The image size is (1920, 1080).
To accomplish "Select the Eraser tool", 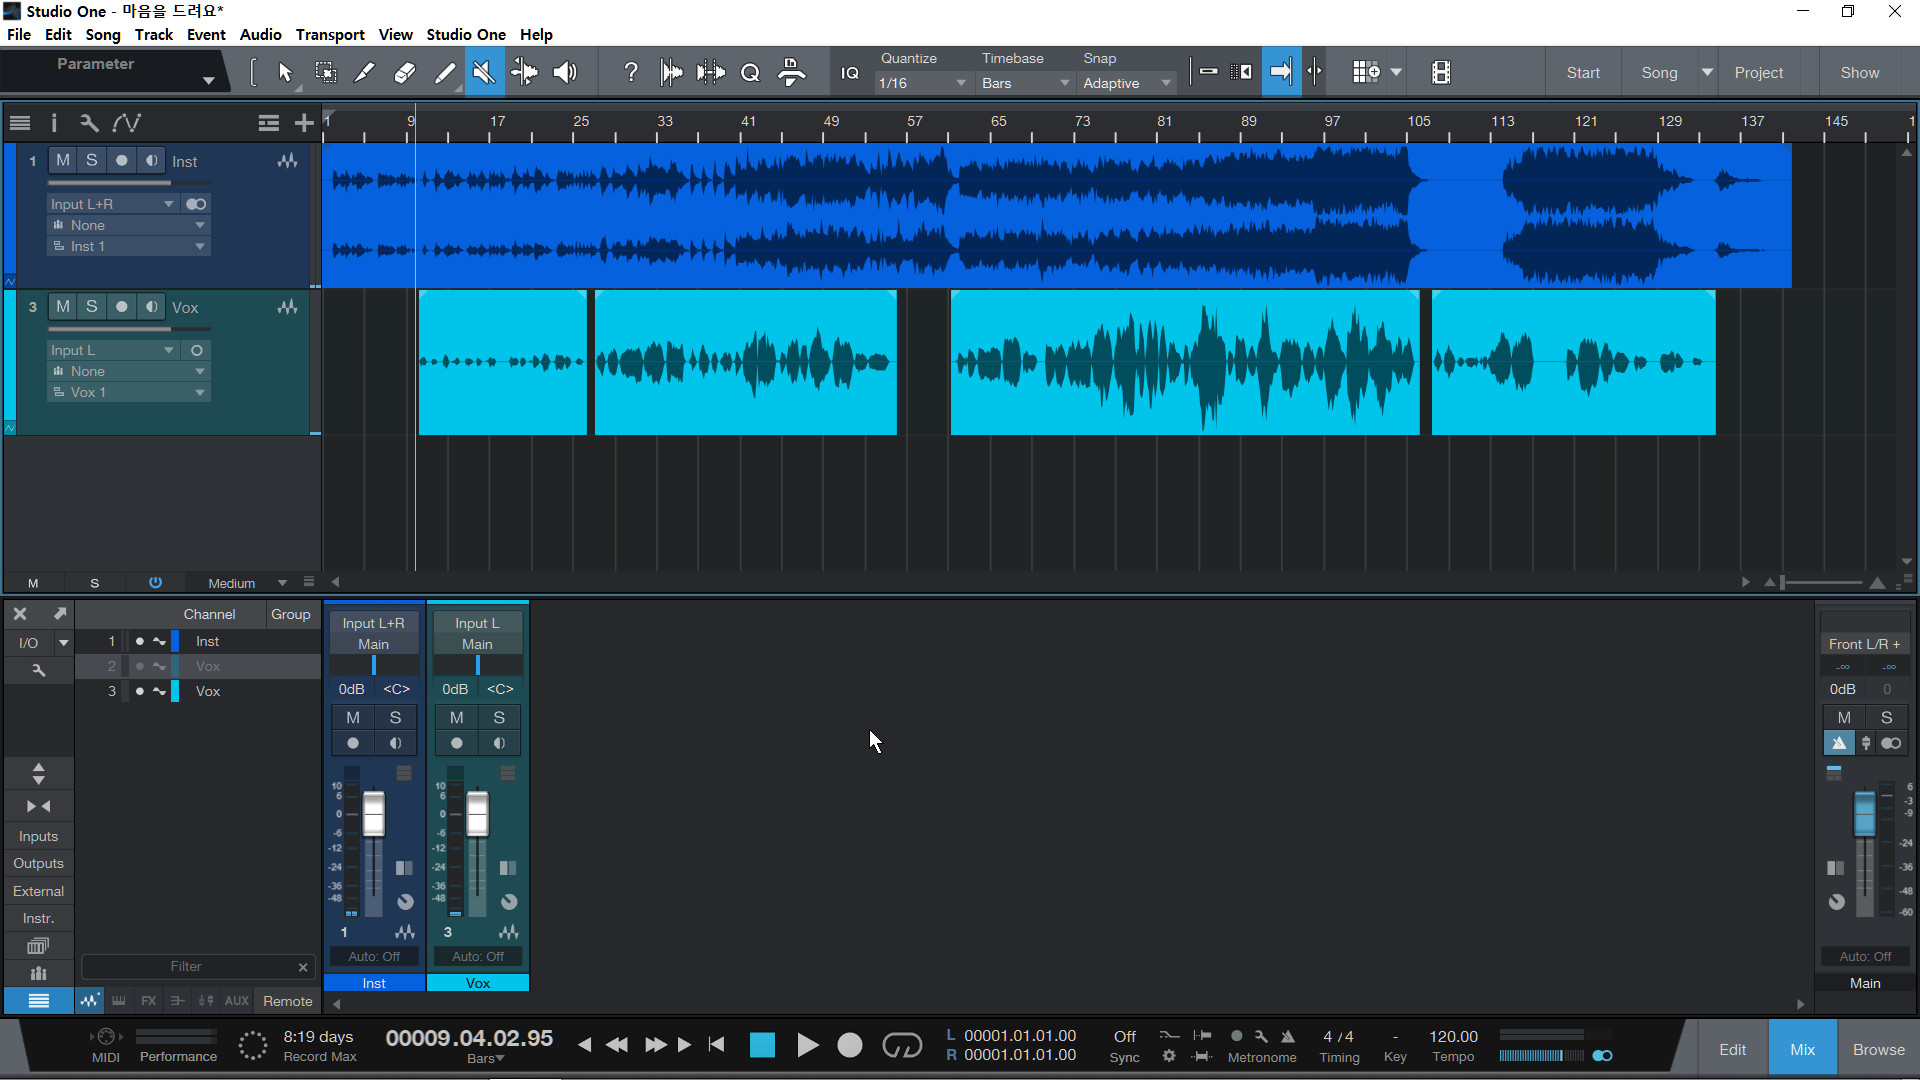I will [x=404, y=72].
